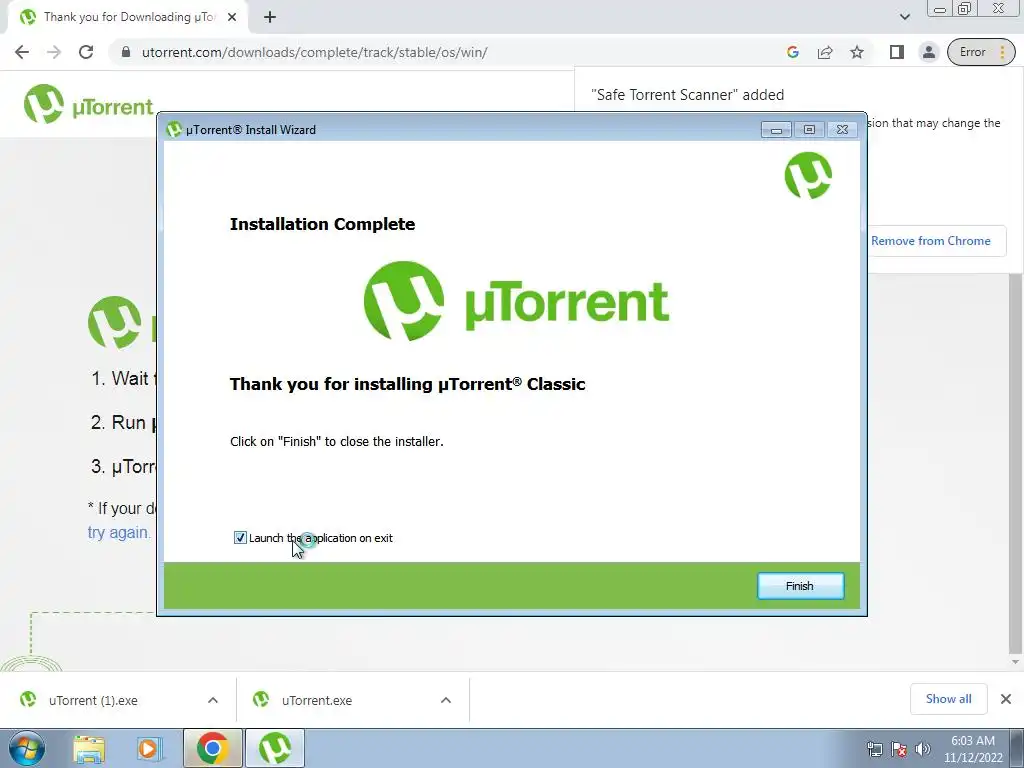The width and height of the screenshot is (1024, 768).
Task: Click µTorrent logo in wizard corner
Action: tap(808, 175)
